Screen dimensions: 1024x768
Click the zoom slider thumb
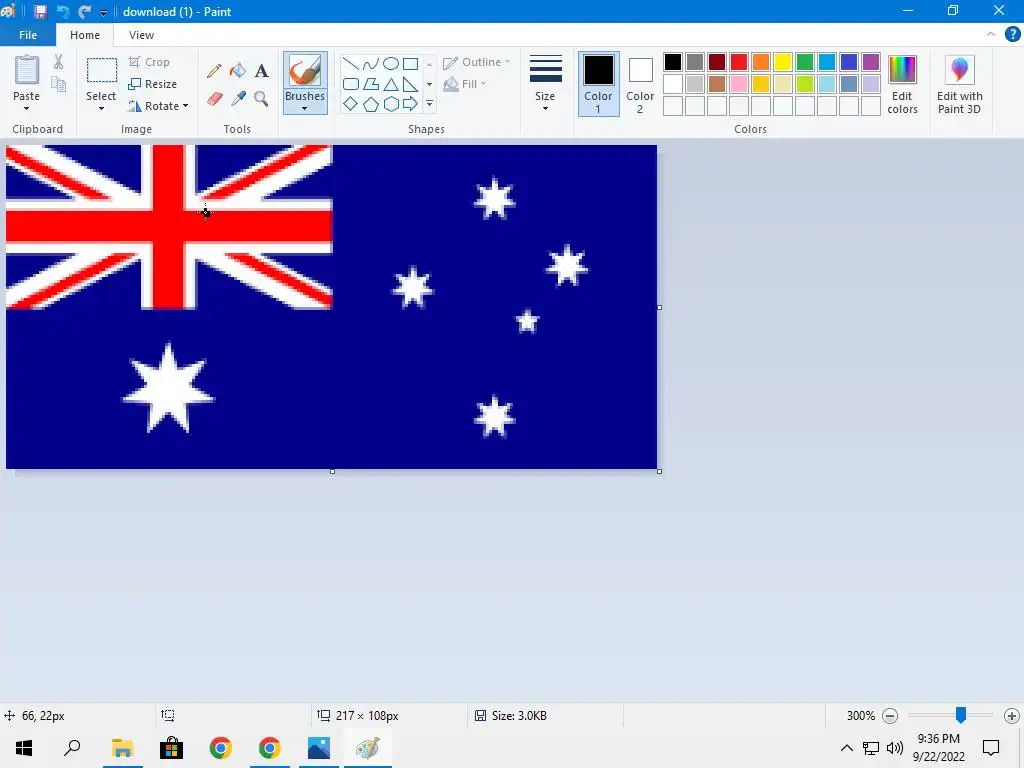click(961, 715)
